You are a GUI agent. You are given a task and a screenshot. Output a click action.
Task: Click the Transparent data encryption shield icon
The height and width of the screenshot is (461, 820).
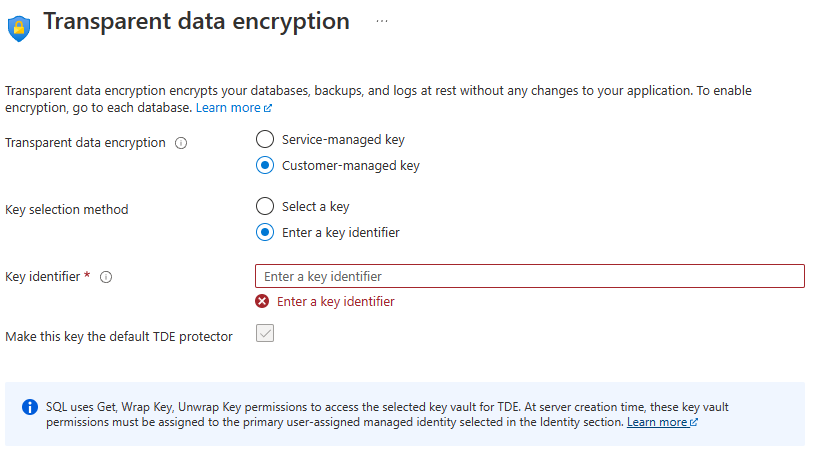(x=19, y=25)
